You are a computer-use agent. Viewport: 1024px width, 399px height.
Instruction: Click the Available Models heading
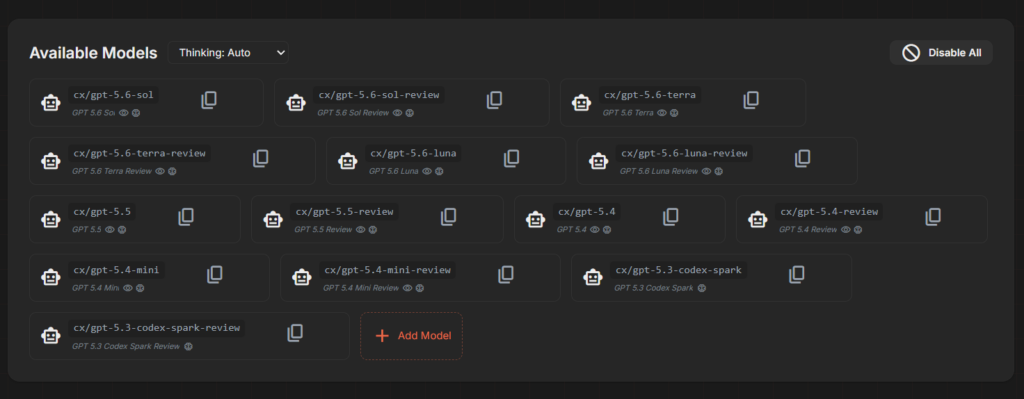click(x=93, y=53)
